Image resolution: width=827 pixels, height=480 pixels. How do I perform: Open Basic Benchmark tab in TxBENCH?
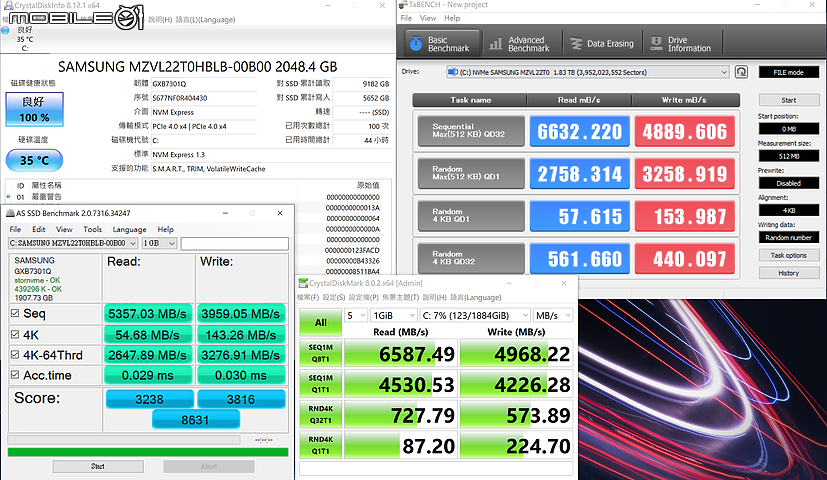tap(442, 43)
